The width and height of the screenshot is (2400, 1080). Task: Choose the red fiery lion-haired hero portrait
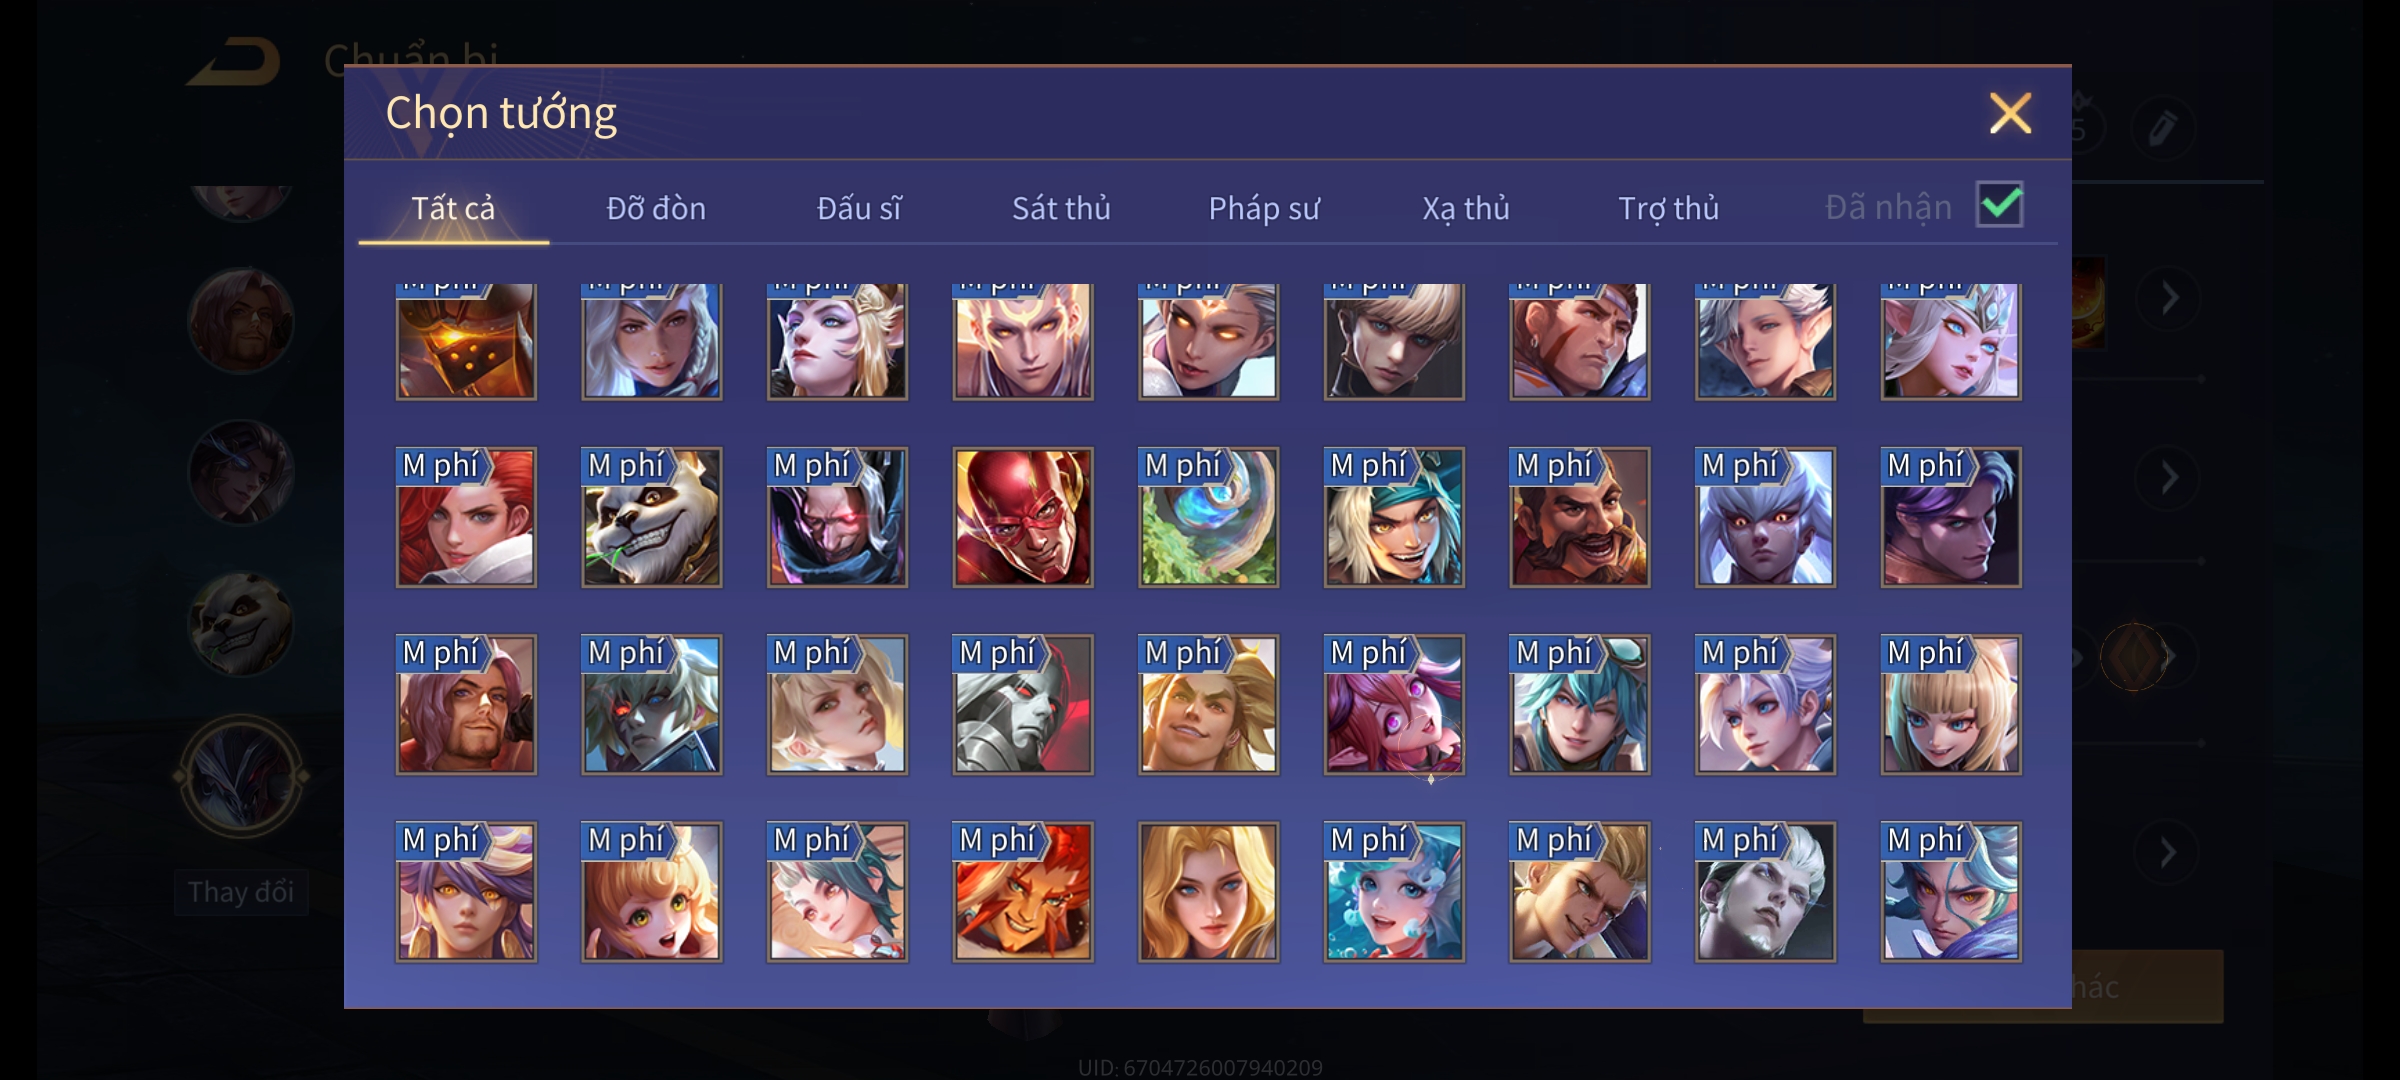pyautogui.click(x=1022, y=892)
